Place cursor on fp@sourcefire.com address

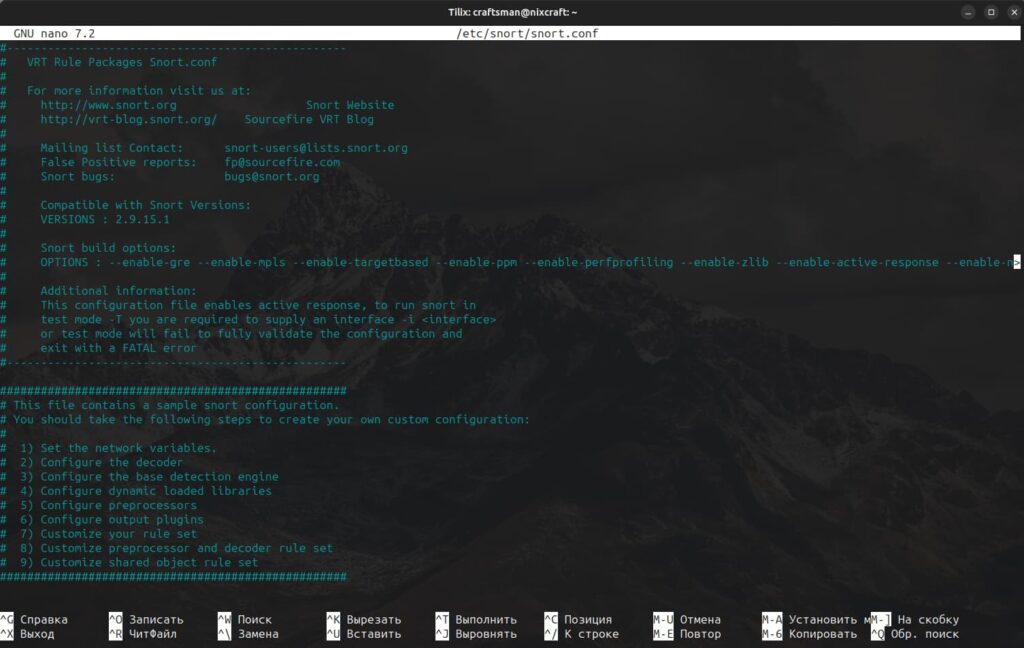pyautogui.click(x=282, y=162)
